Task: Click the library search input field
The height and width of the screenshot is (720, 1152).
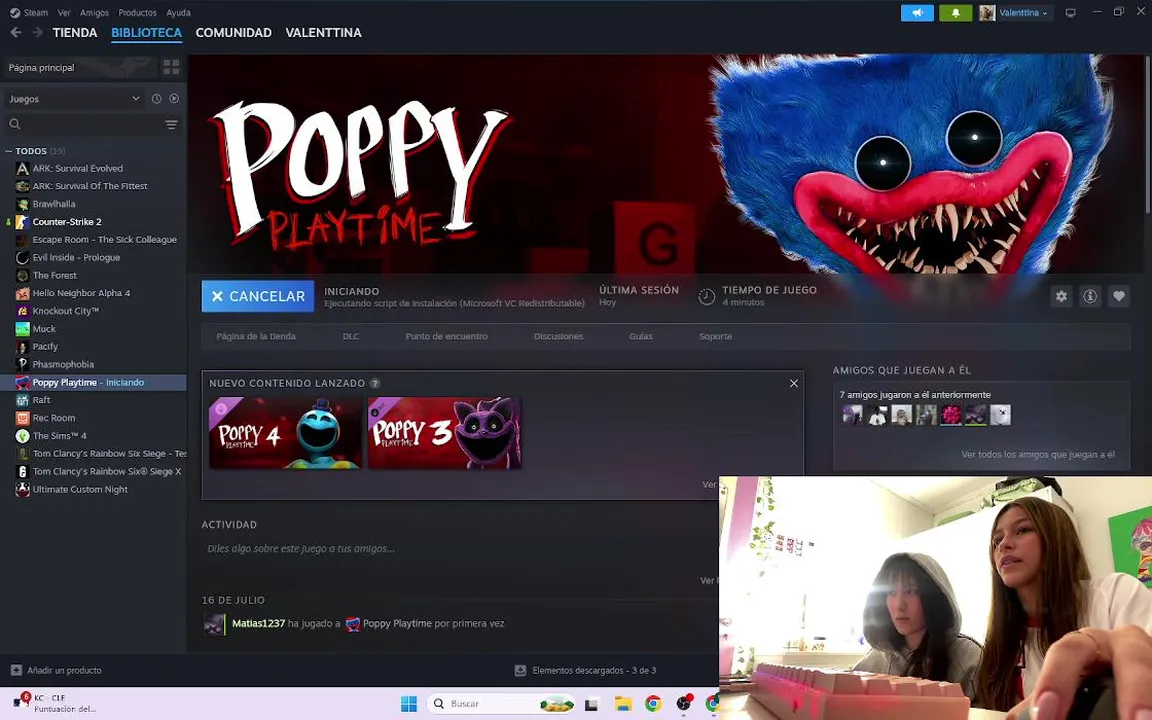Action: [x=92, y=124]
